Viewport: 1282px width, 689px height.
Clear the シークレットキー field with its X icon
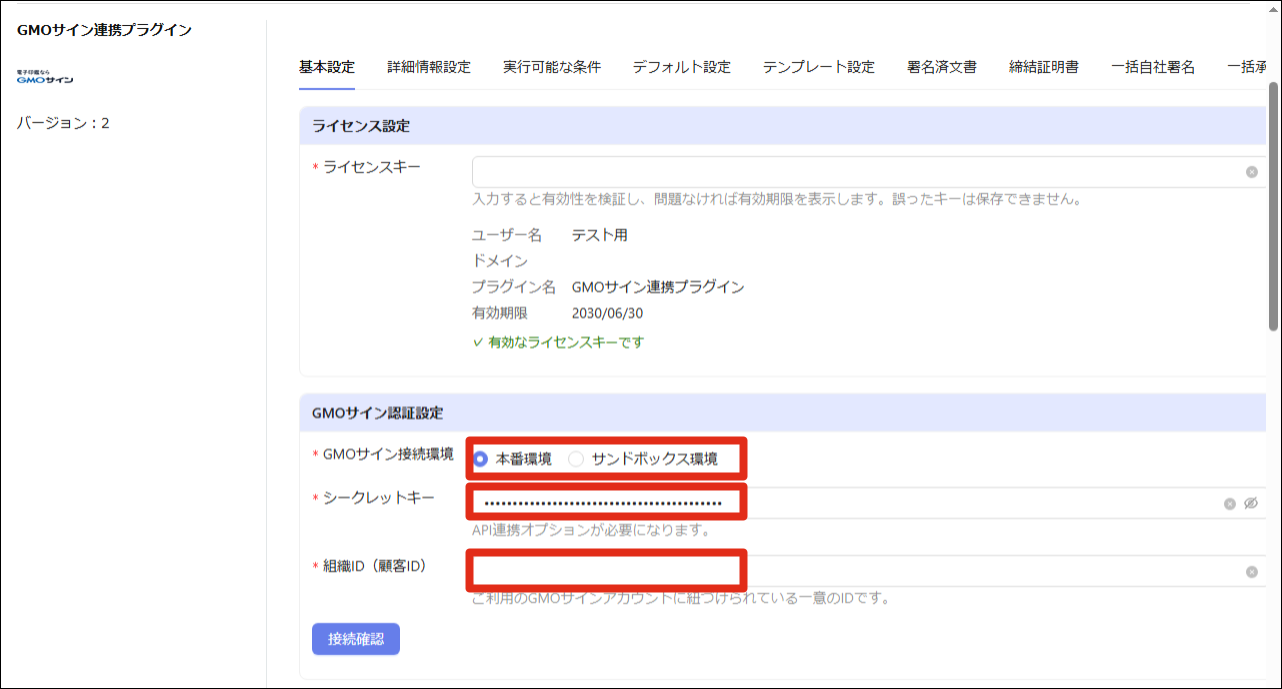pyautogui.click(x=1230, y=504)
